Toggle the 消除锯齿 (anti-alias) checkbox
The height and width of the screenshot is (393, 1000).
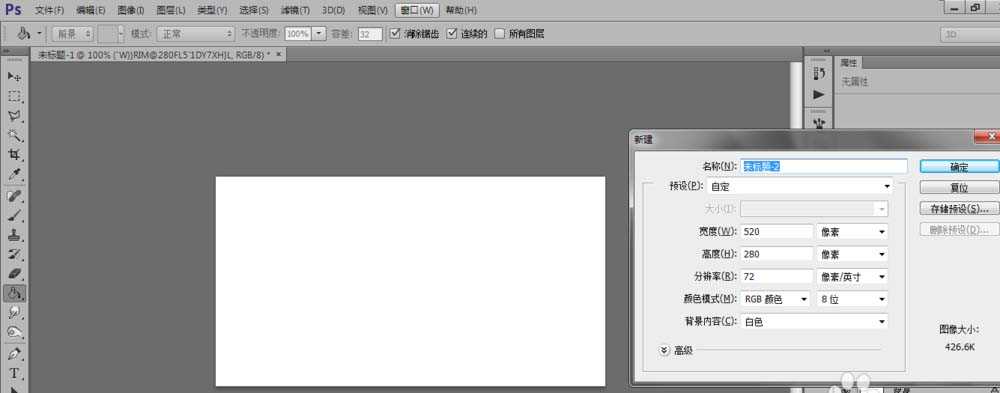tap(395, 33)
